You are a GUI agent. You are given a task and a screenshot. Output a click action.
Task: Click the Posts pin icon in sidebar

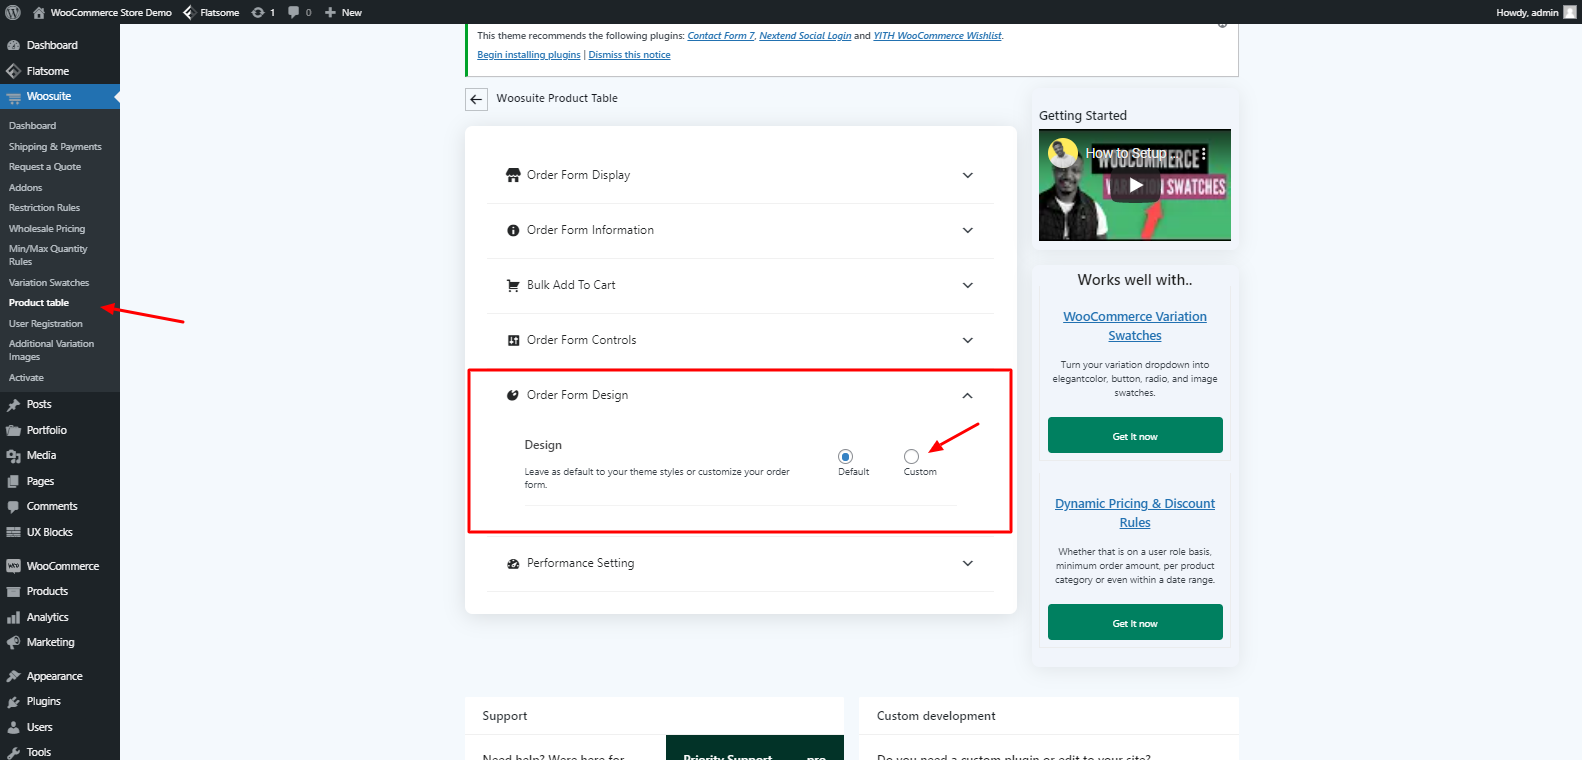tap(13, 405)
